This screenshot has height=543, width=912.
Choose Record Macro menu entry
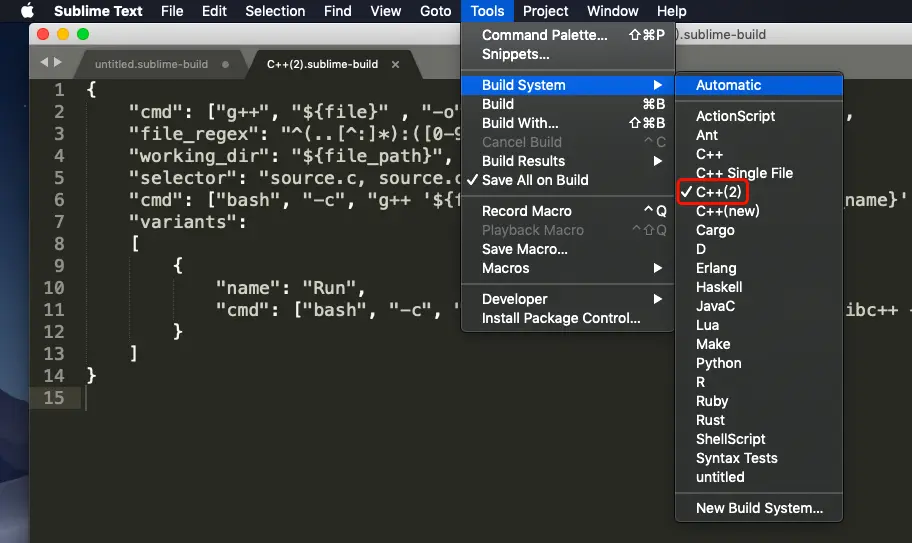point(568,211)
